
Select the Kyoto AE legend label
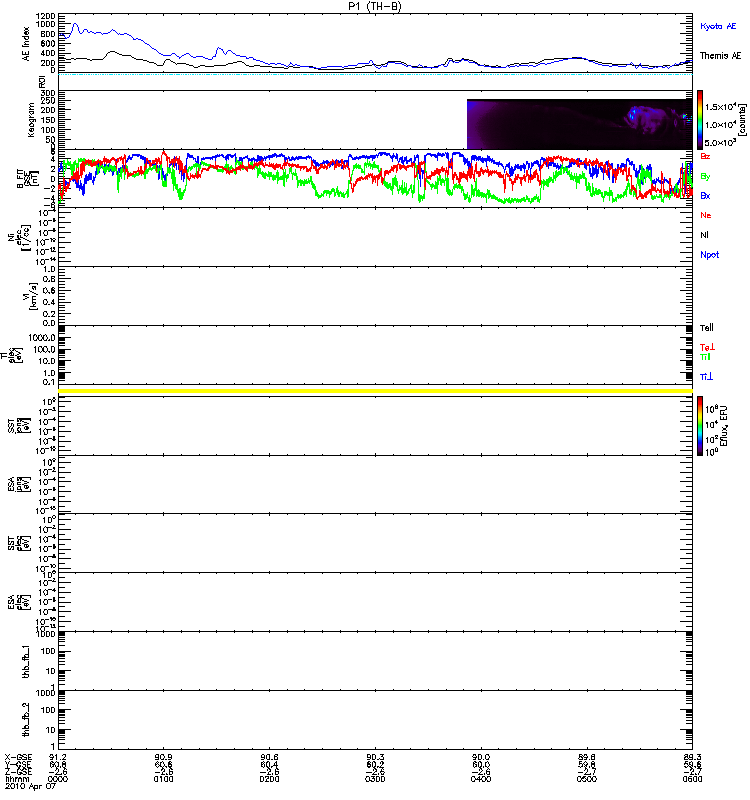718,26
